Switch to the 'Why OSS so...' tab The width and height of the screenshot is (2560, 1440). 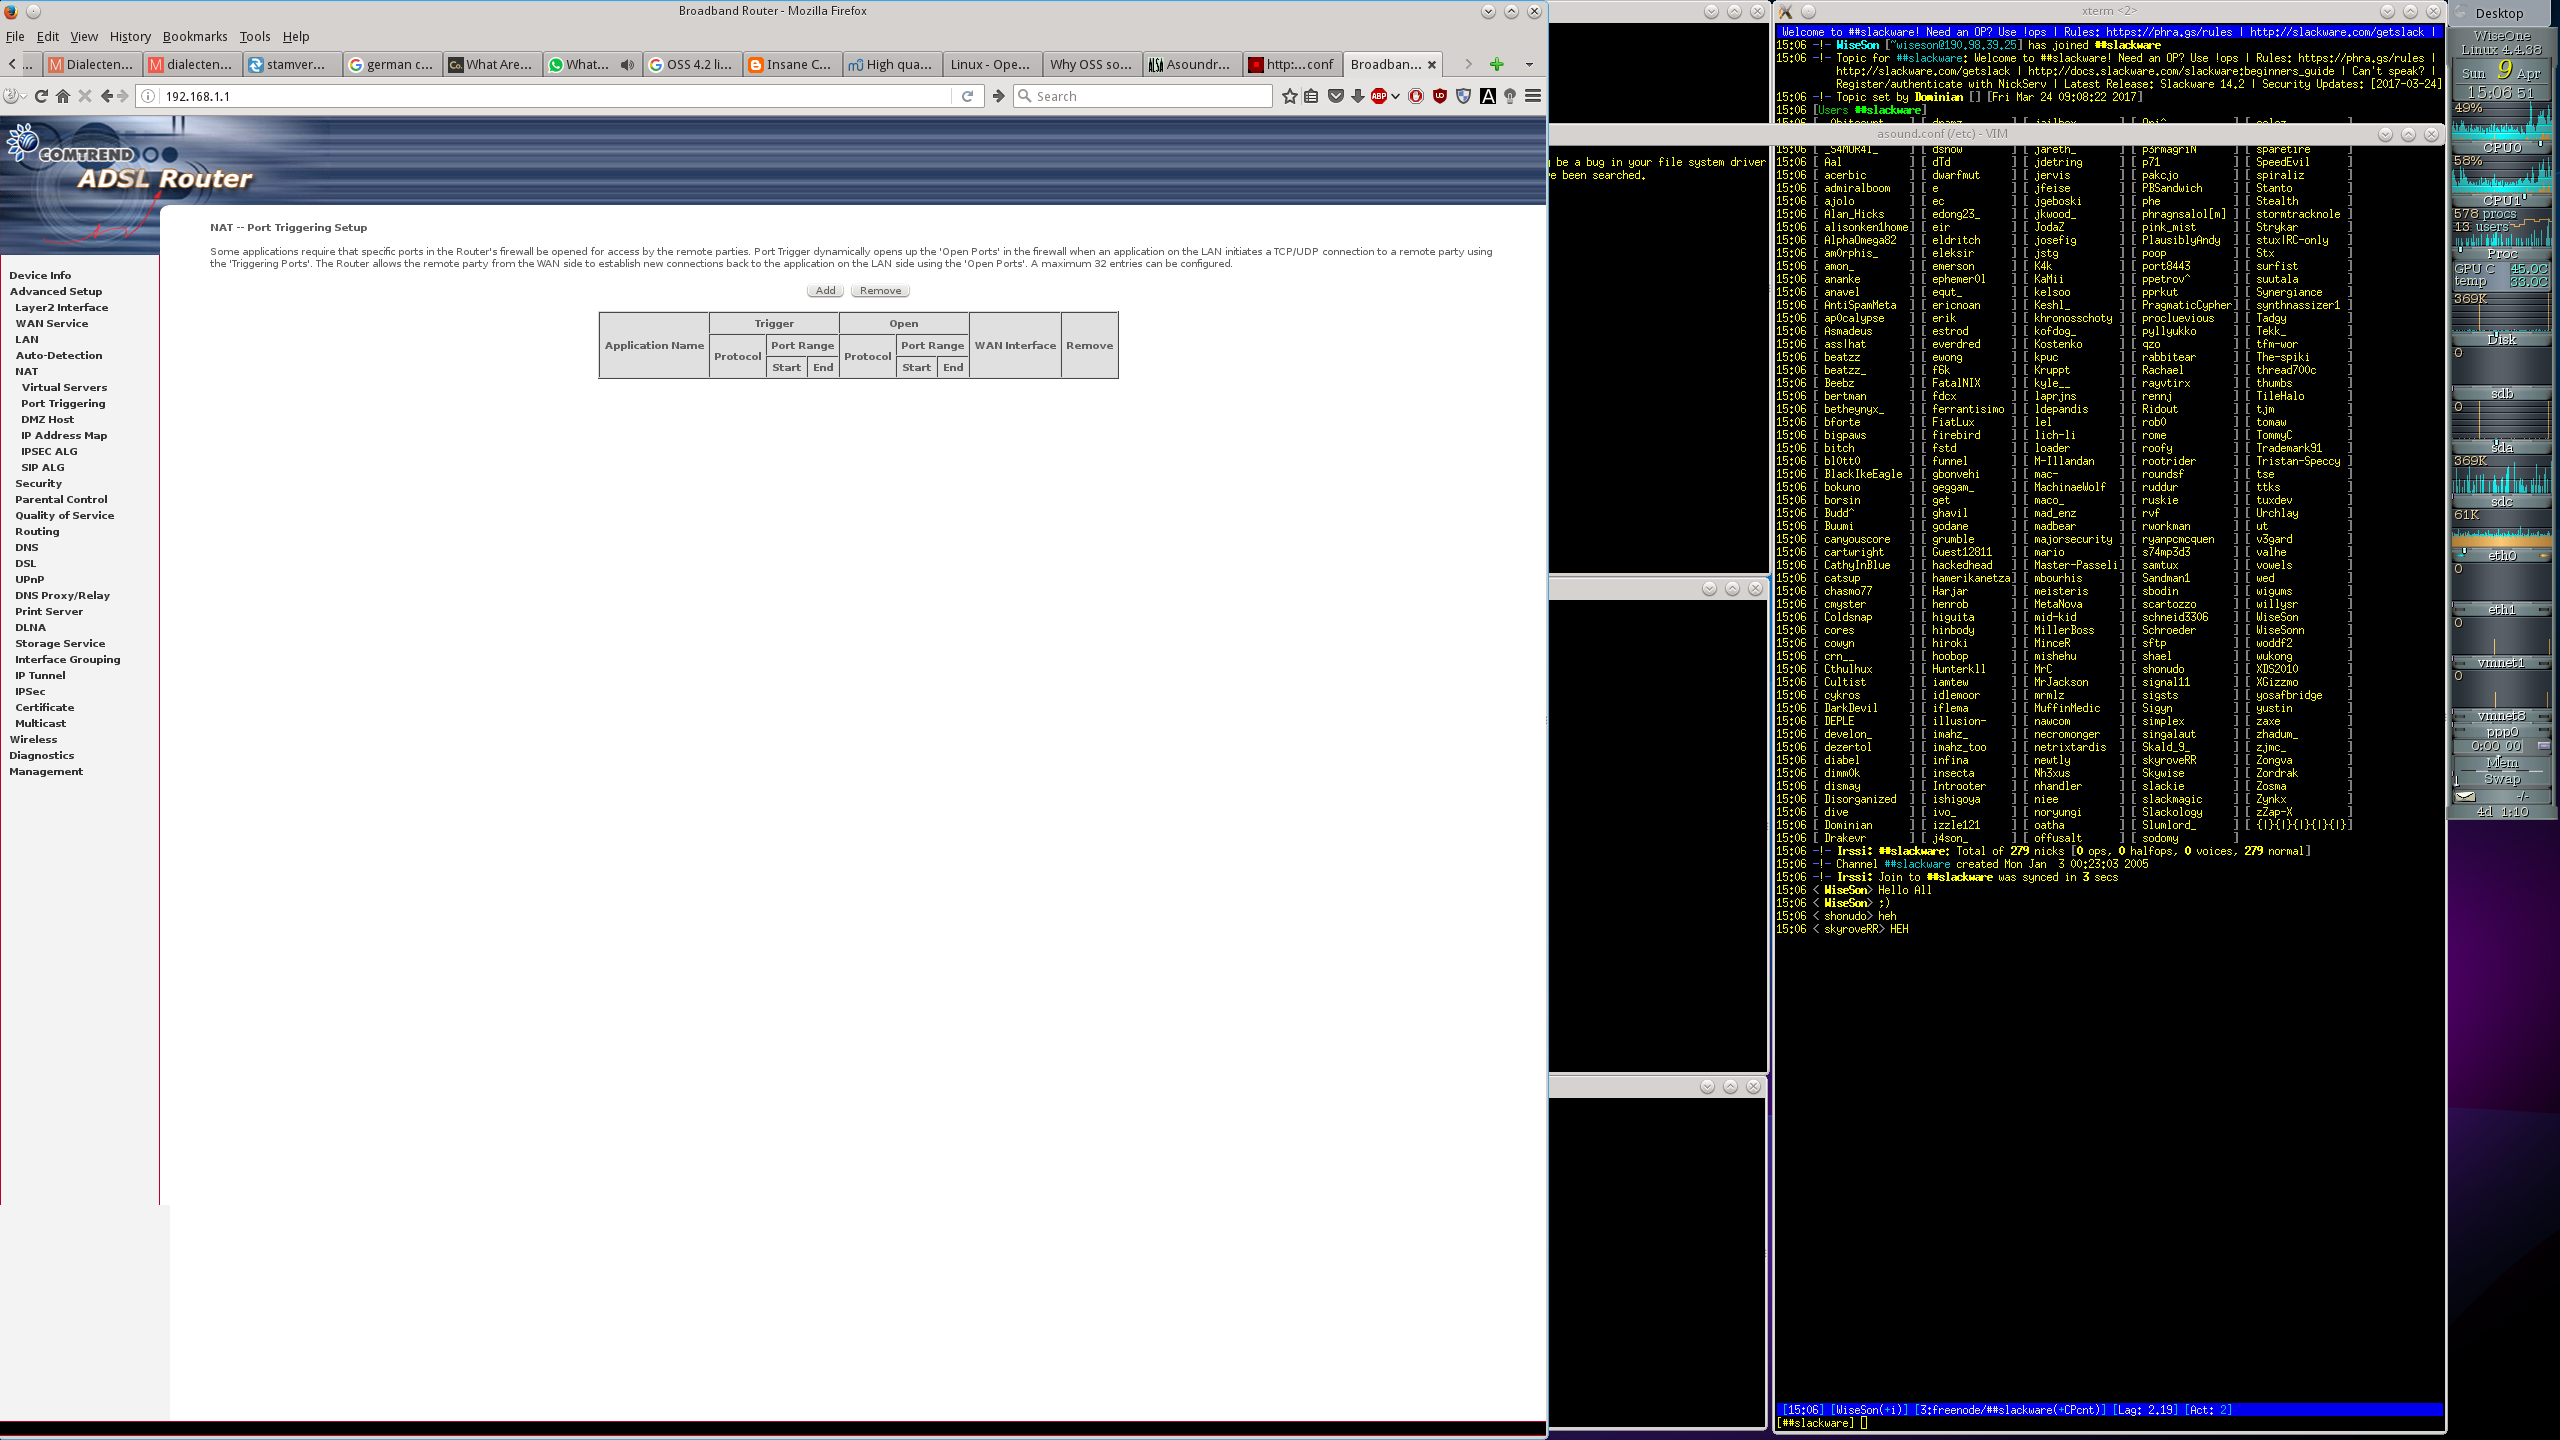point(1092,64)
